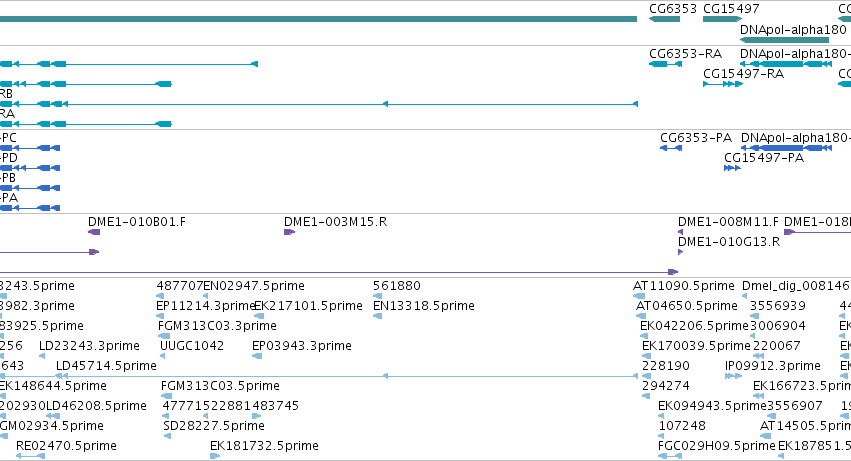
Task: Select the EN13318.5prime EST
Action: (x=377, y=317)
